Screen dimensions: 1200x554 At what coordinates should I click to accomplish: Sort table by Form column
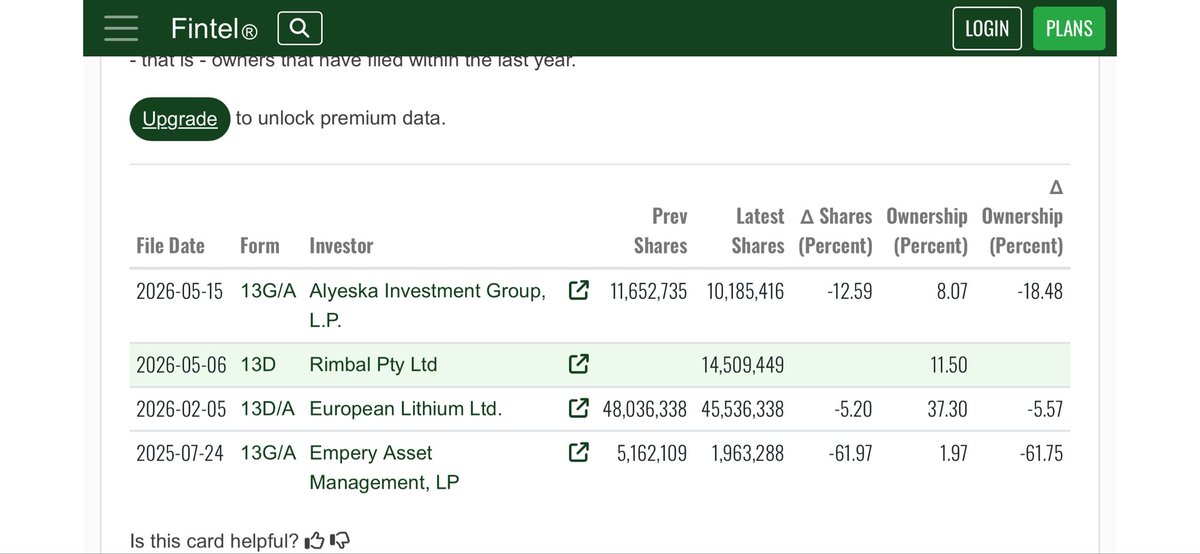[260, 246]
